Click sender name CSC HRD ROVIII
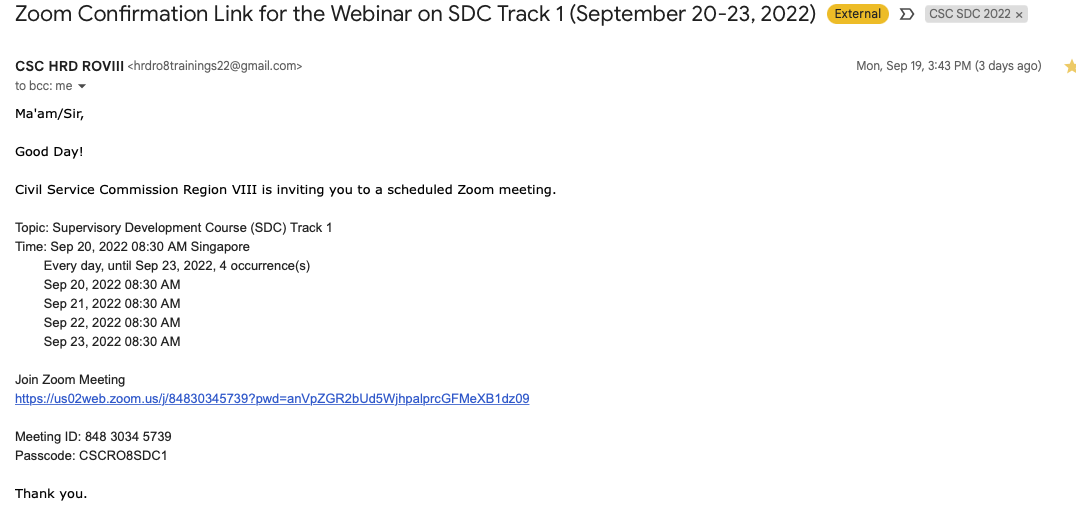Screen dimensions: 1076x526 click(x=69, y=66)
